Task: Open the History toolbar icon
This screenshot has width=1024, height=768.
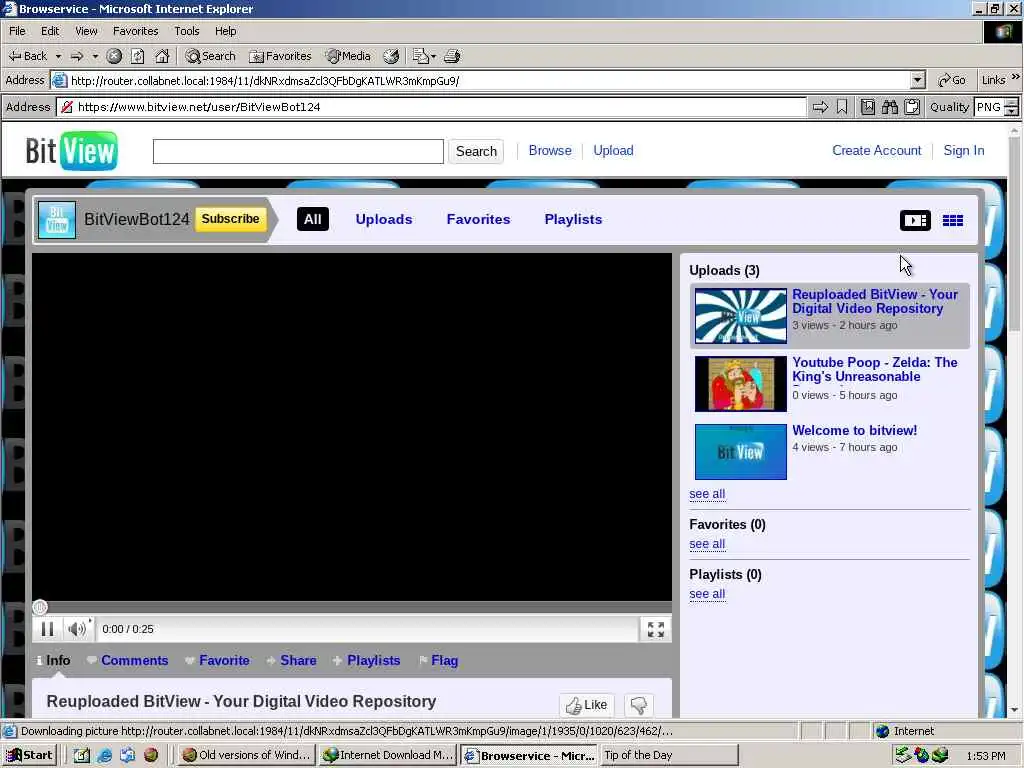Action: (x=391, y=56)
